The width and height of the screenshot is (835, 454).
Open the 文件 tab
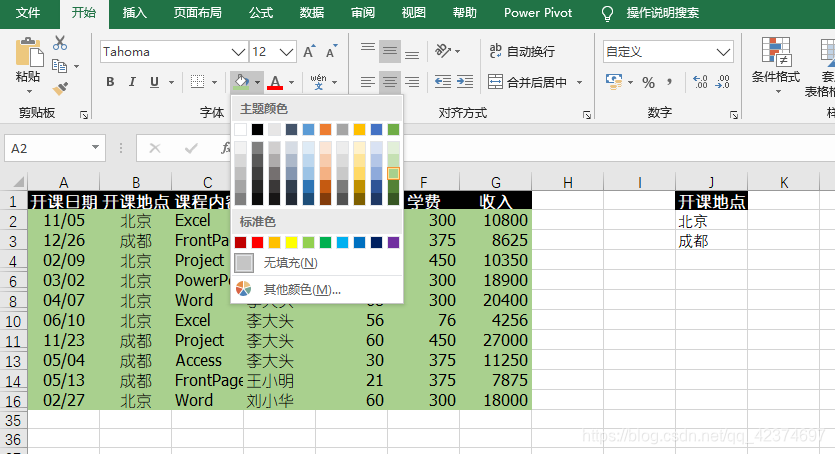28,13
